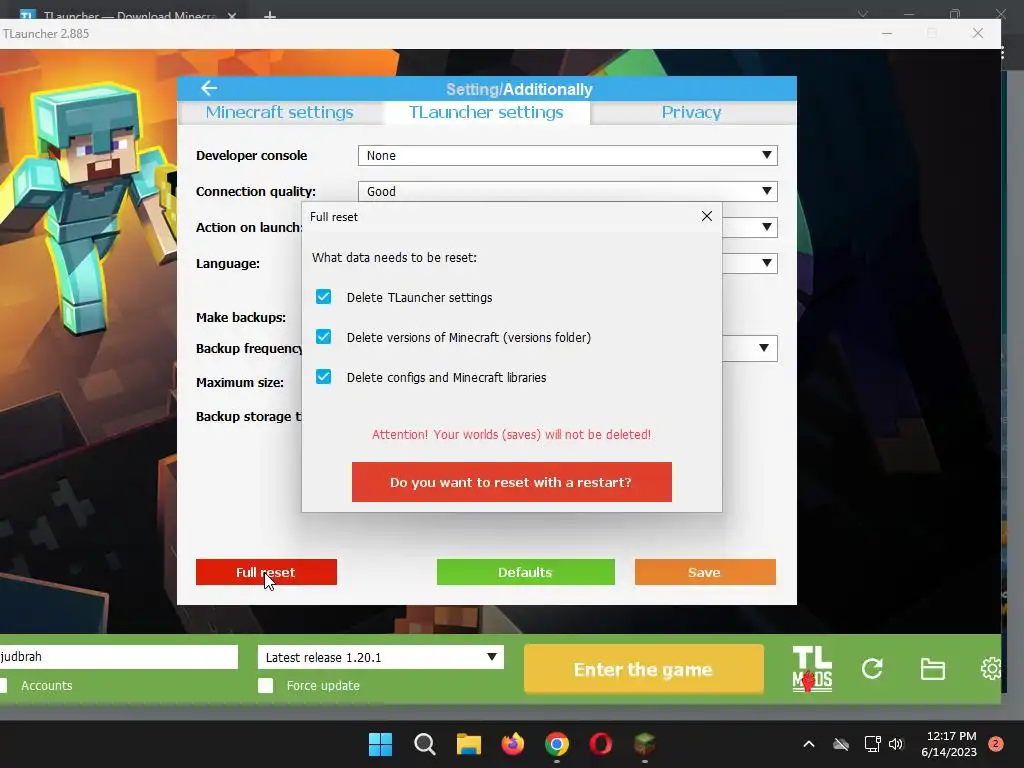The height and width of the screenshot is (768, 1024).
Task: Close the TLauncher browser tab
Action: [x=232, y=15]
